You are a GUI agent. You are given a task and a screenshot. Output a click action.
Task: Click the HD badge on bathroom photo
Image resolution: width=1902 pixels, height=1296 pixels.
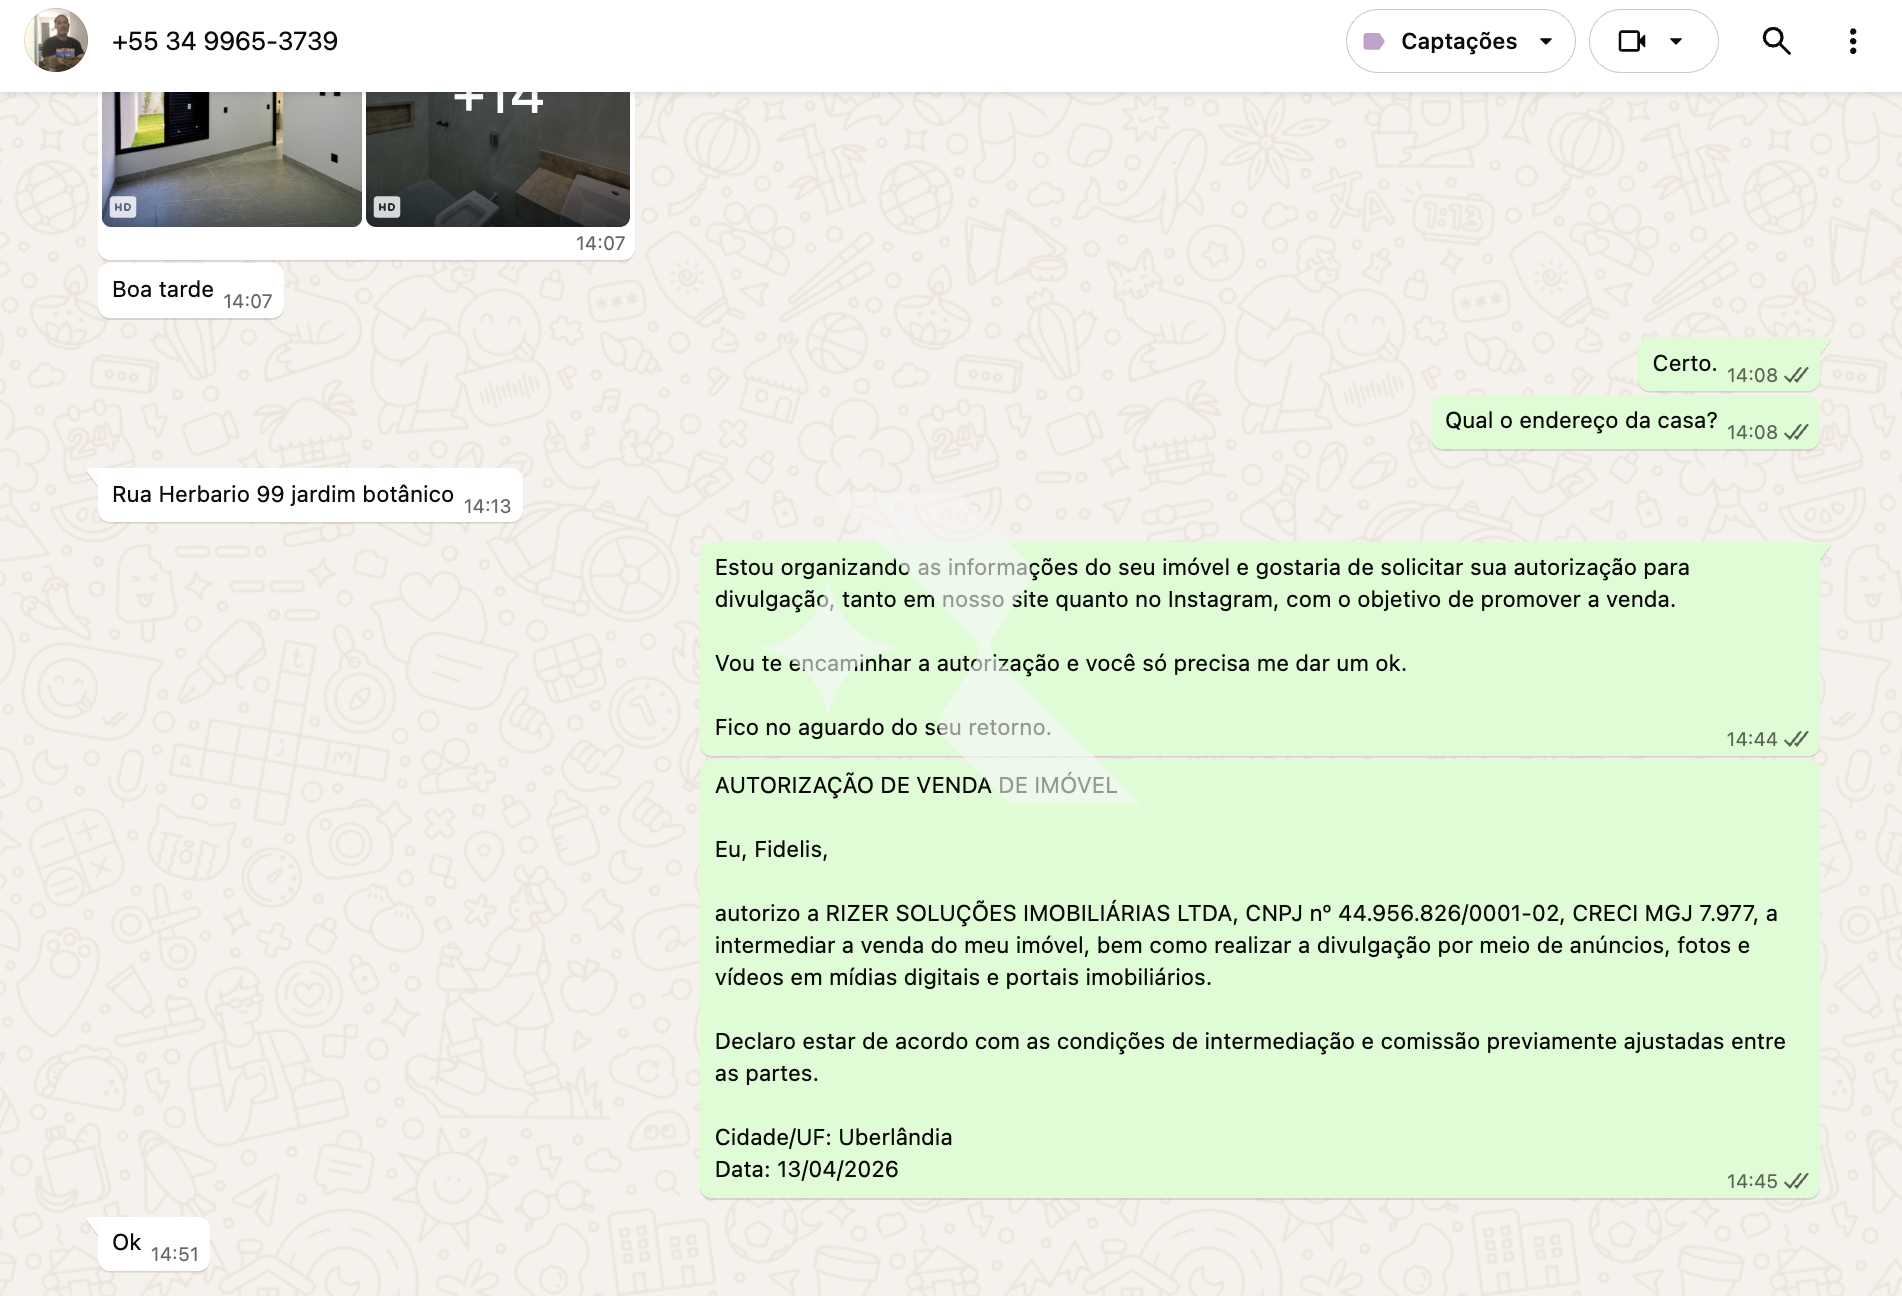pyautogui.click(x=387, y=207)
